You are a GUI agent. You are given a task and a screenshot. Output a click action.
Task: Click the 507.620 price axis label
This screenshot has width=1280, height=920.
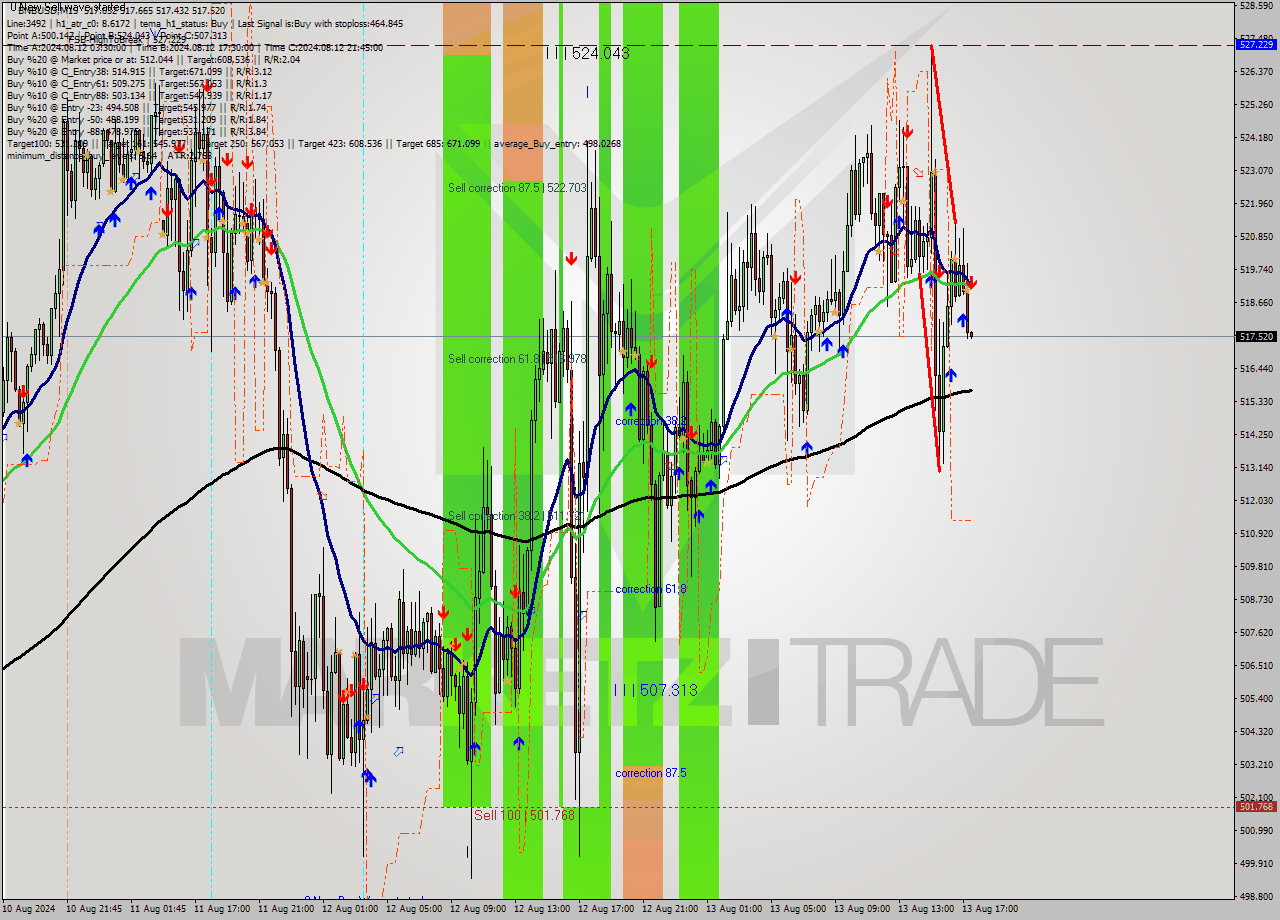[x=1256, y=632]
